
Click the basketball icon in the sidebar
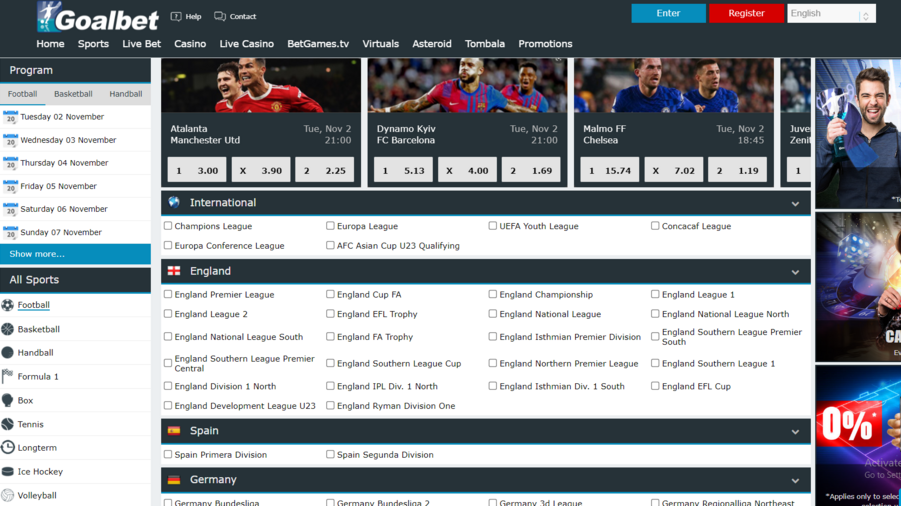coord(8,329)
